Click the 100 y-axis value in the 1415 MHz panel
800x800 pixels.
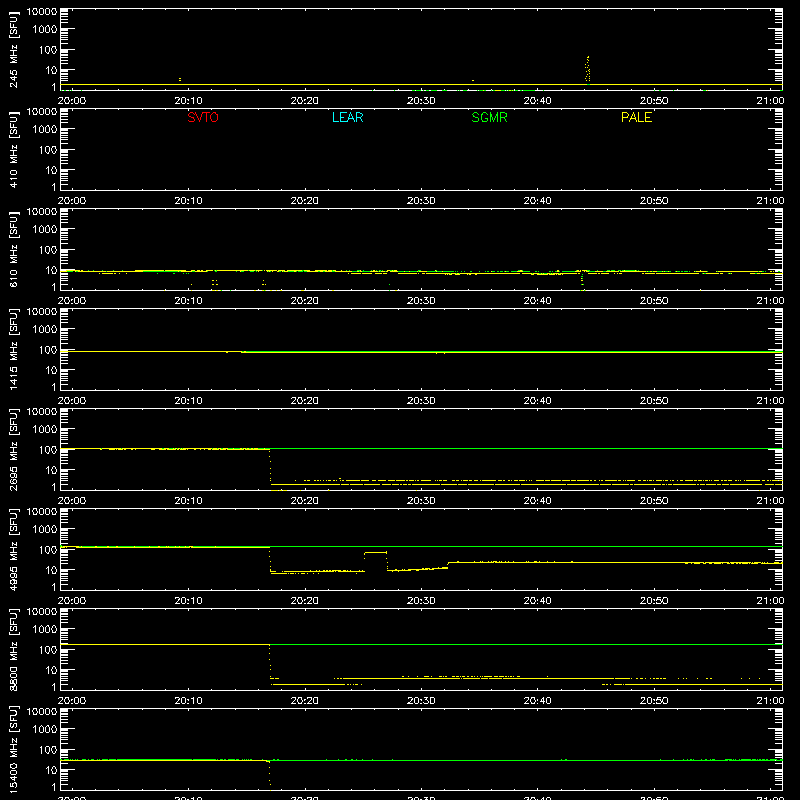point(48,350)
